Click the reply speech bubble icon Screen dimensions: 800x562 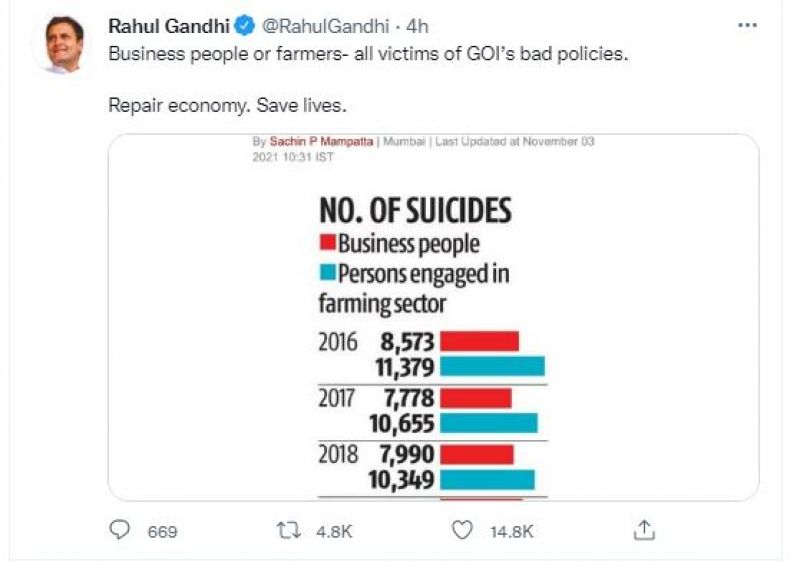[x=120, y=530]
